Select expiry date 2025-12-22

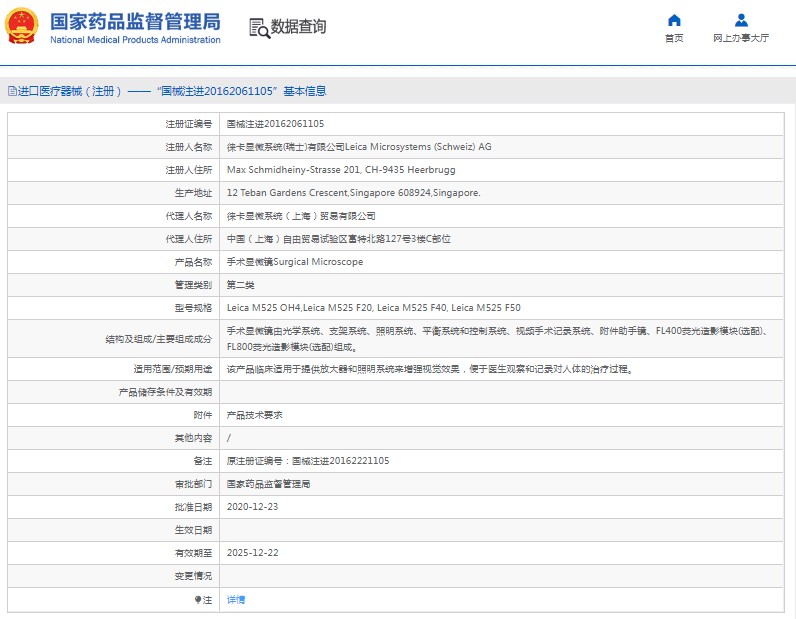252,552
